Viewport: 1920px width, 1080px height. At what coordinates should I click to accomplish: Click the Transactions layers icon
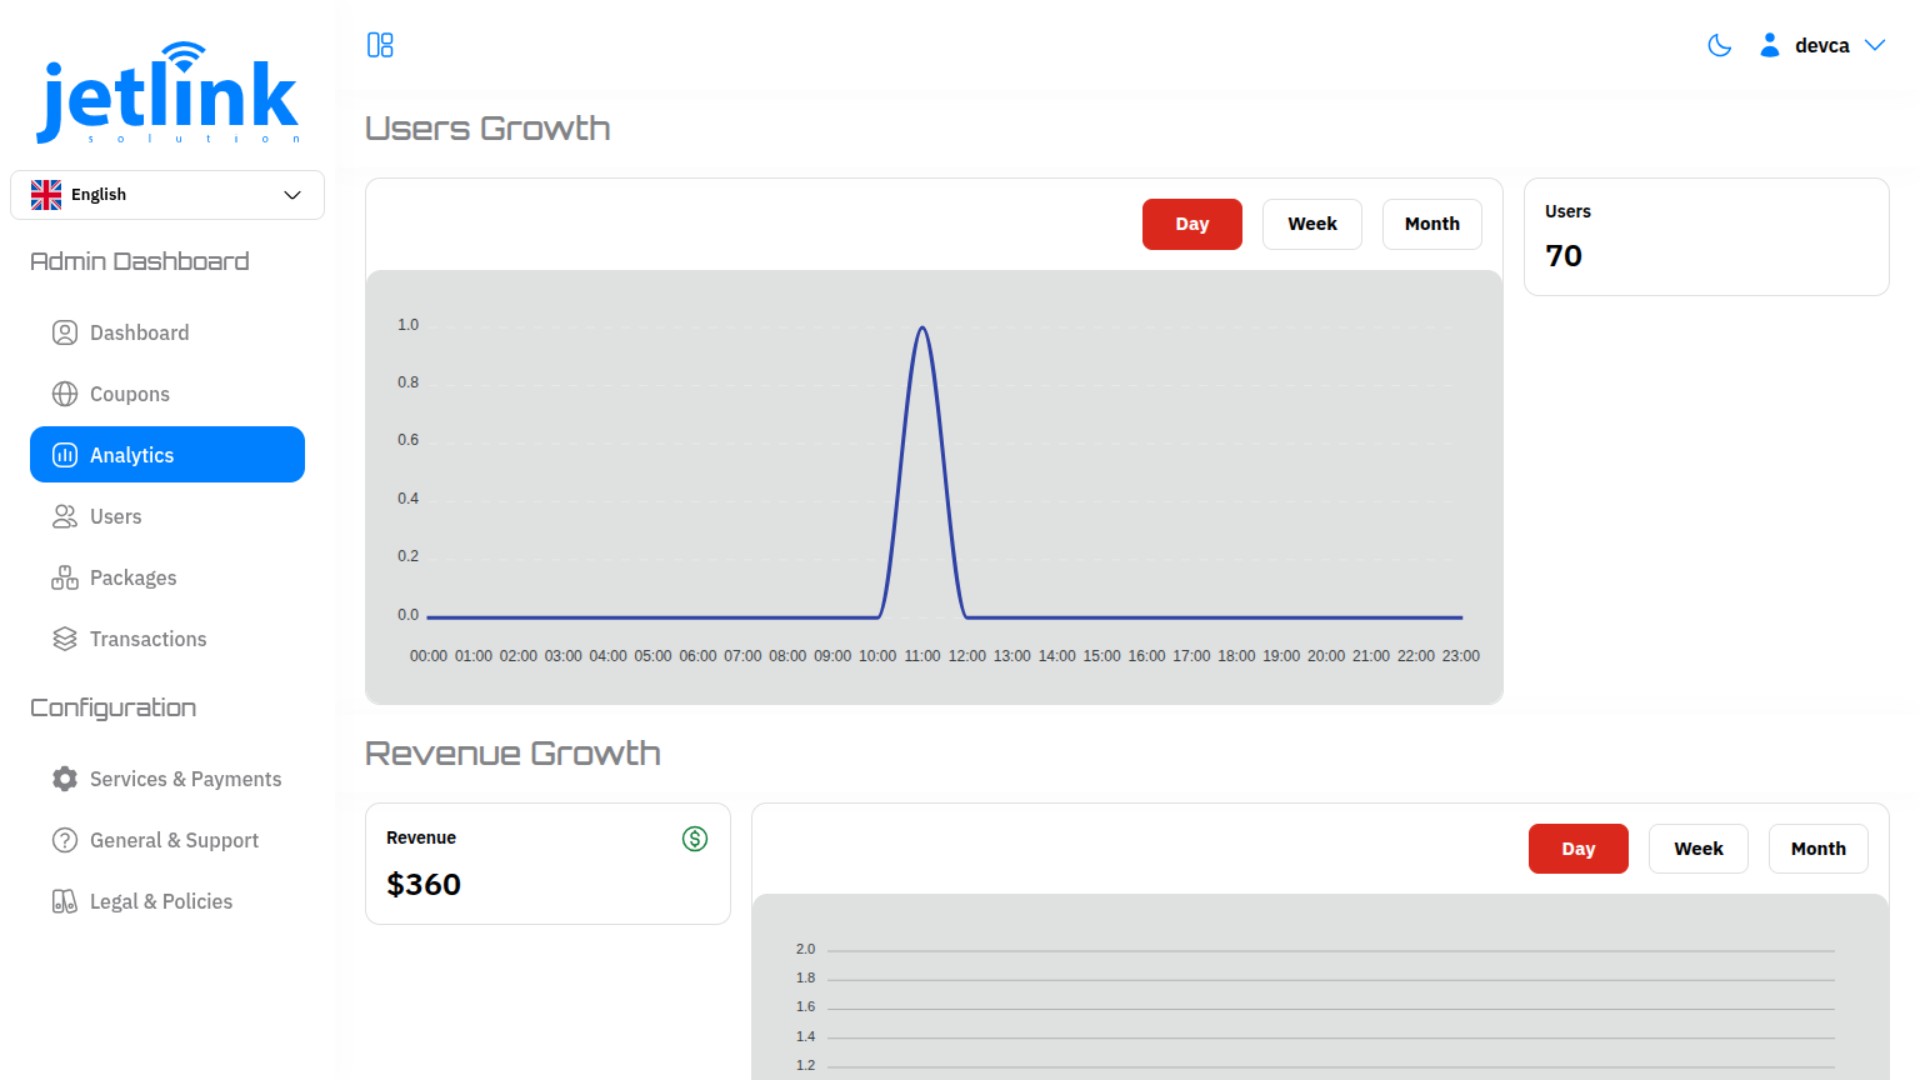coord(65,639)
